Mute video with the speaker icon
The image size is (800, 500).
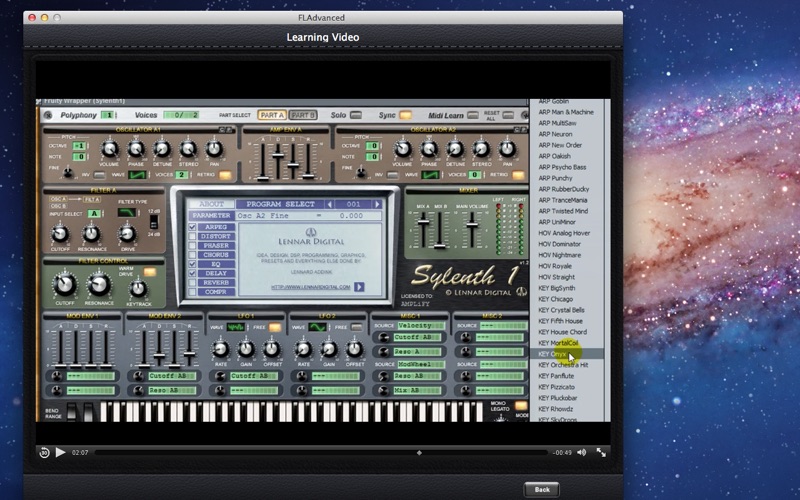click(582, 452)
